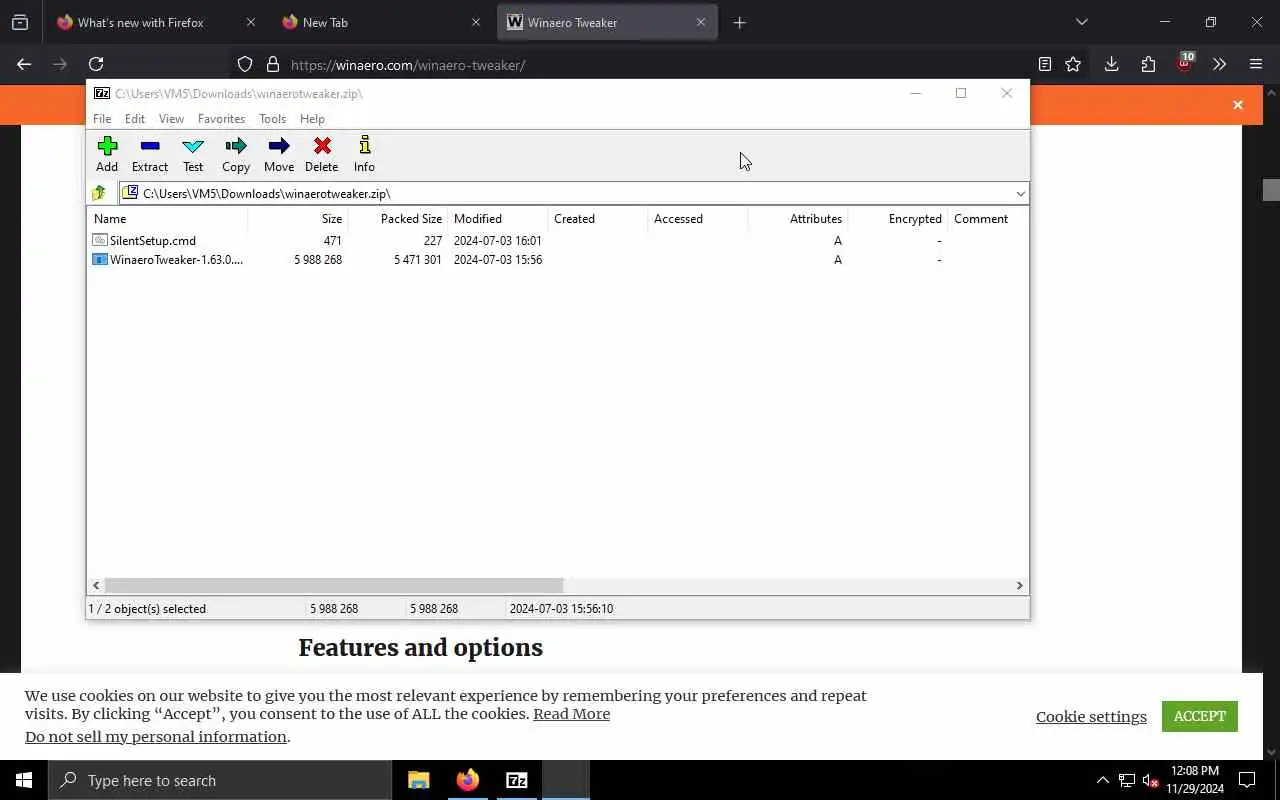The width and height of the screenshot is (1280, 800).
Task: Sort by Attributes column header
Action: pyautogui.click(x=797, y=218)
